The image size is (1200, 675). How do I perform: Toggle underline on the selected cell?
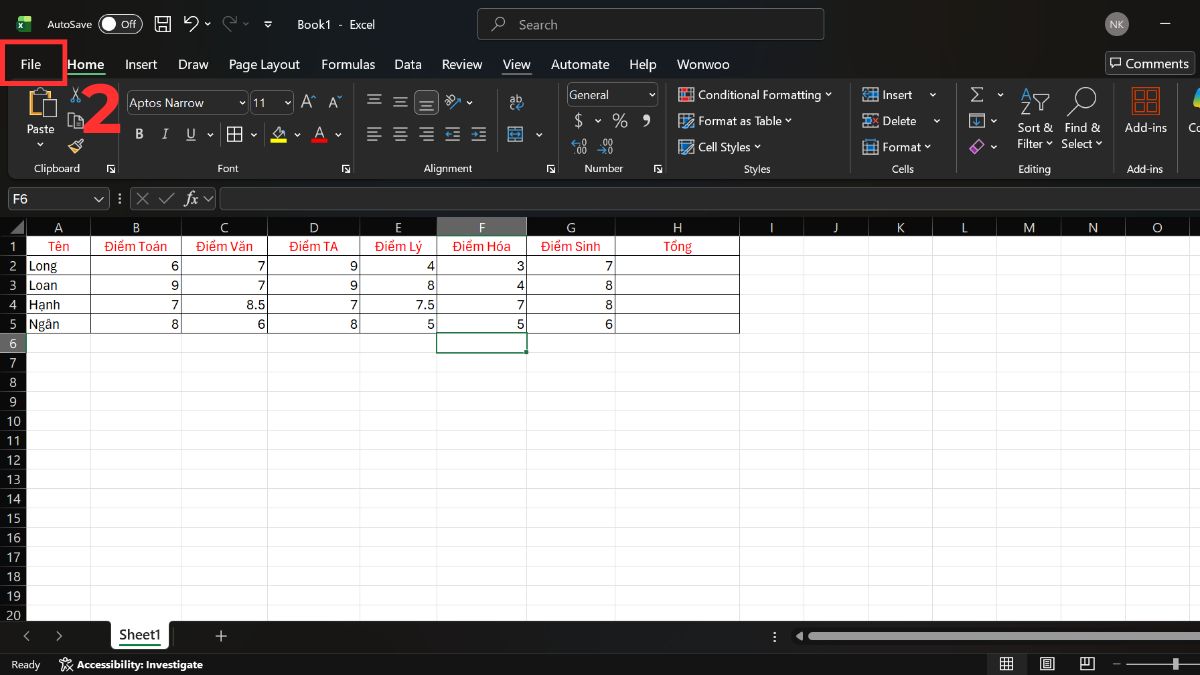tap(189, 133)
